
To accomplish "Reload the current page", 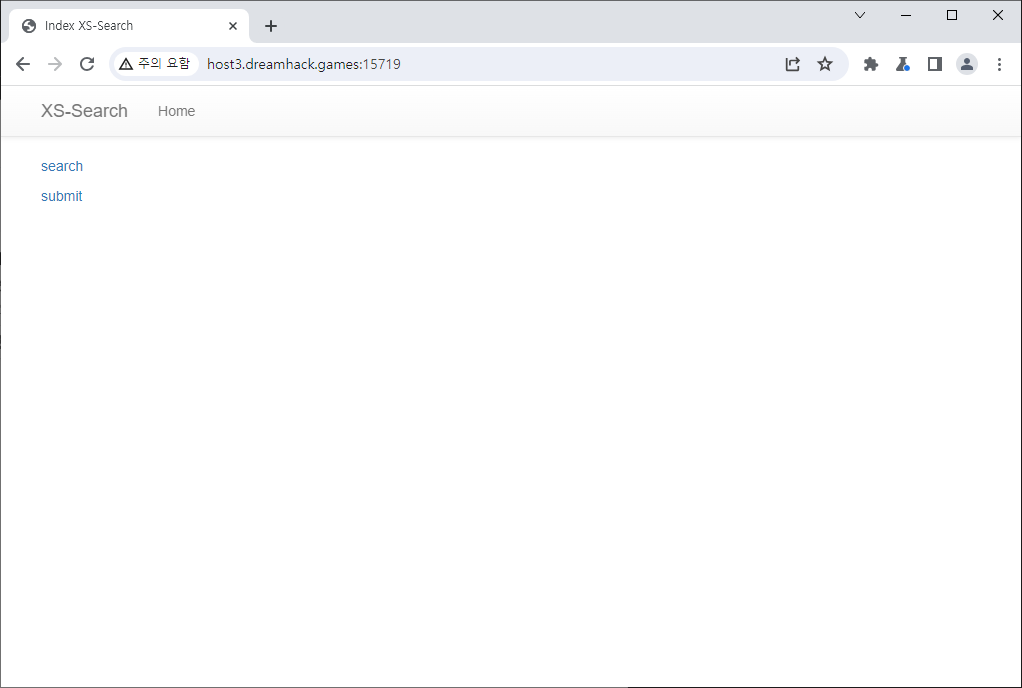I will [x=87, y=64].
